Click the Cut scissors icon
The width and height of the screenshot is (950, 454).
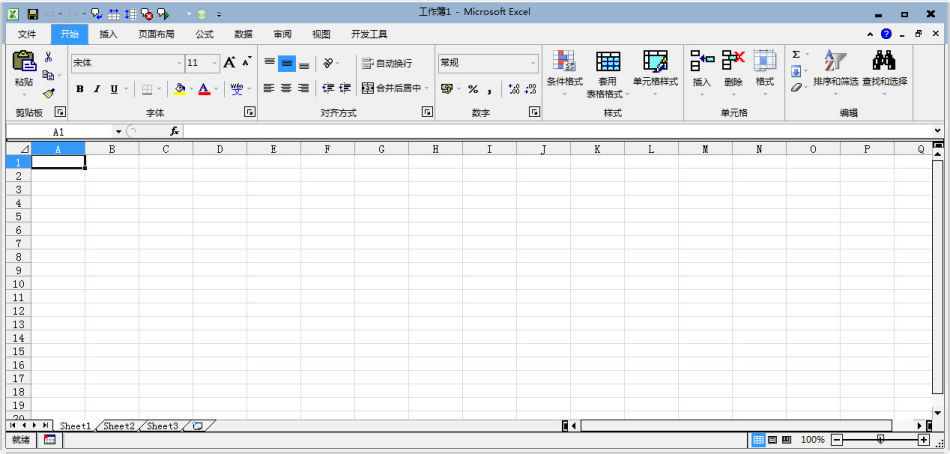[x=48, y=58]
